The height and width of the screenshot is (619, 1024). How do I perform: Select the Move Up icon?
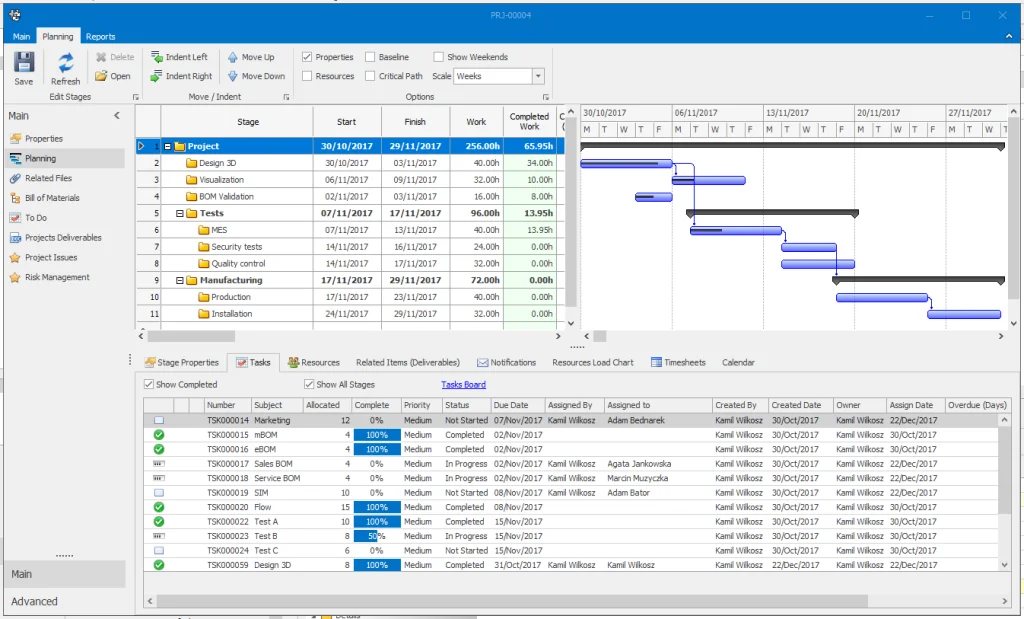click(x=252, y=57)
